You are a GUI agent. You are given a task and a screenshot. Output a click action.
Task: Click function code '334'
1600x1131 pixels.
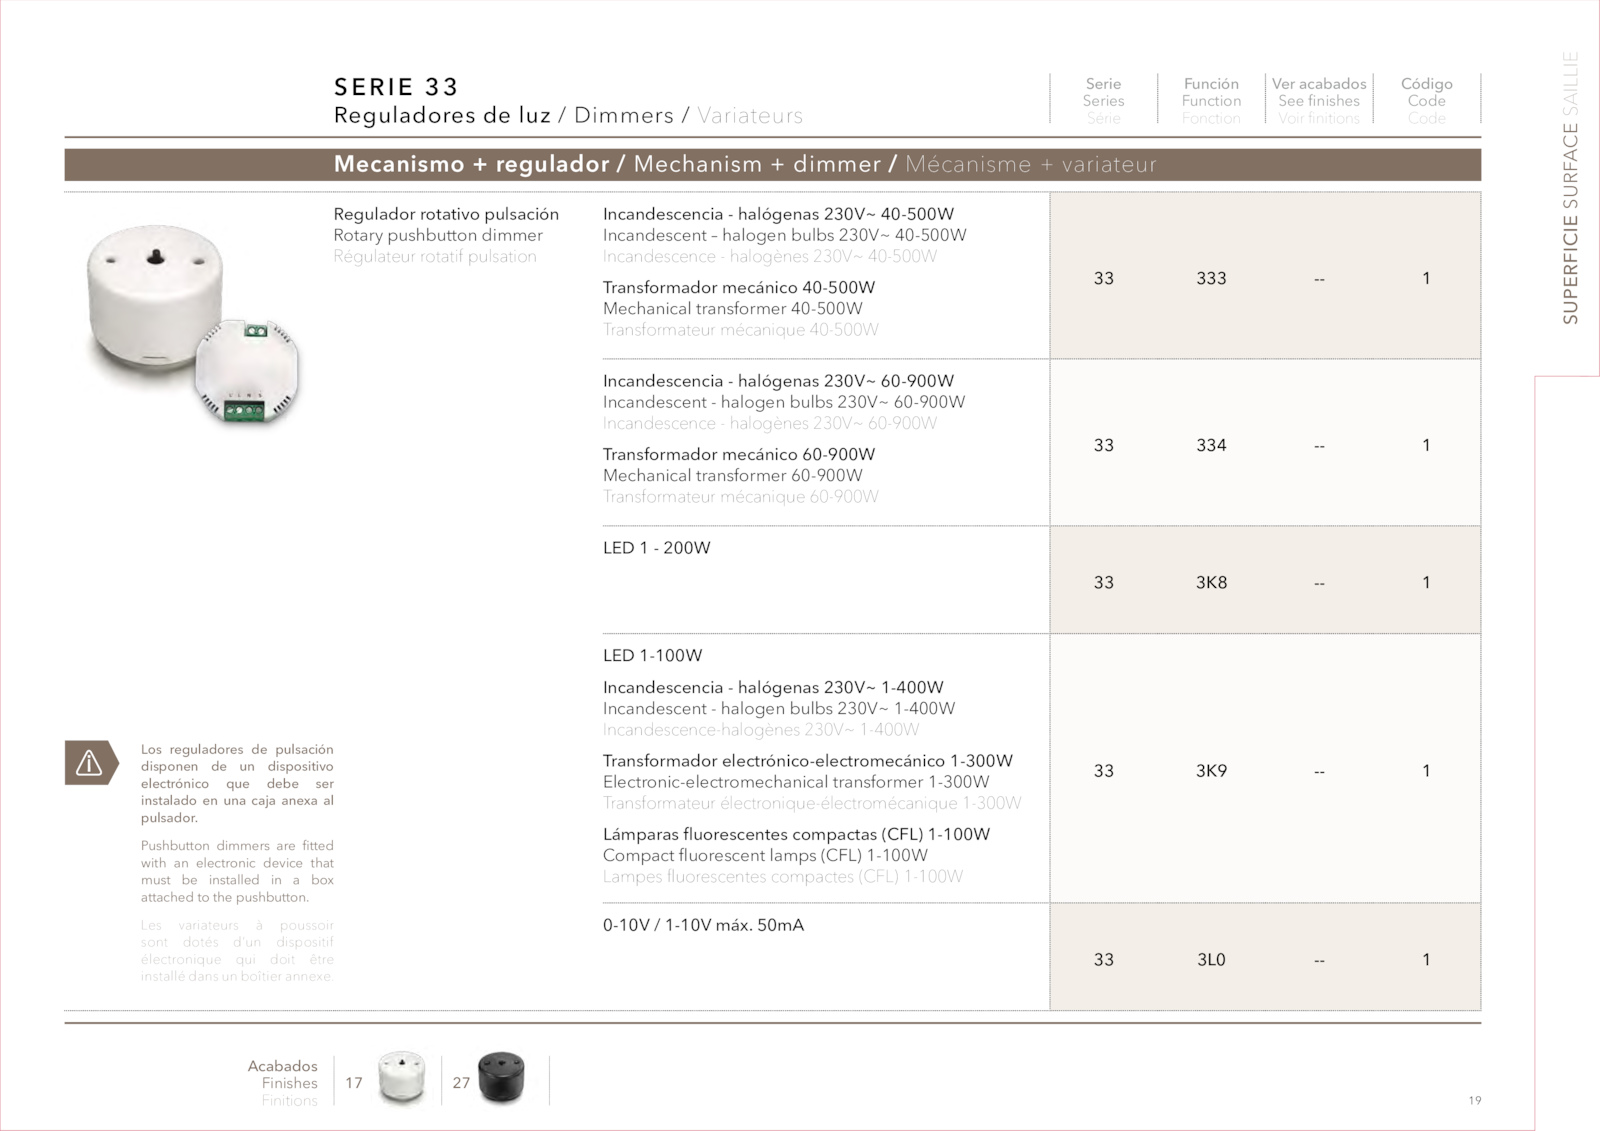coord(1211,445)
